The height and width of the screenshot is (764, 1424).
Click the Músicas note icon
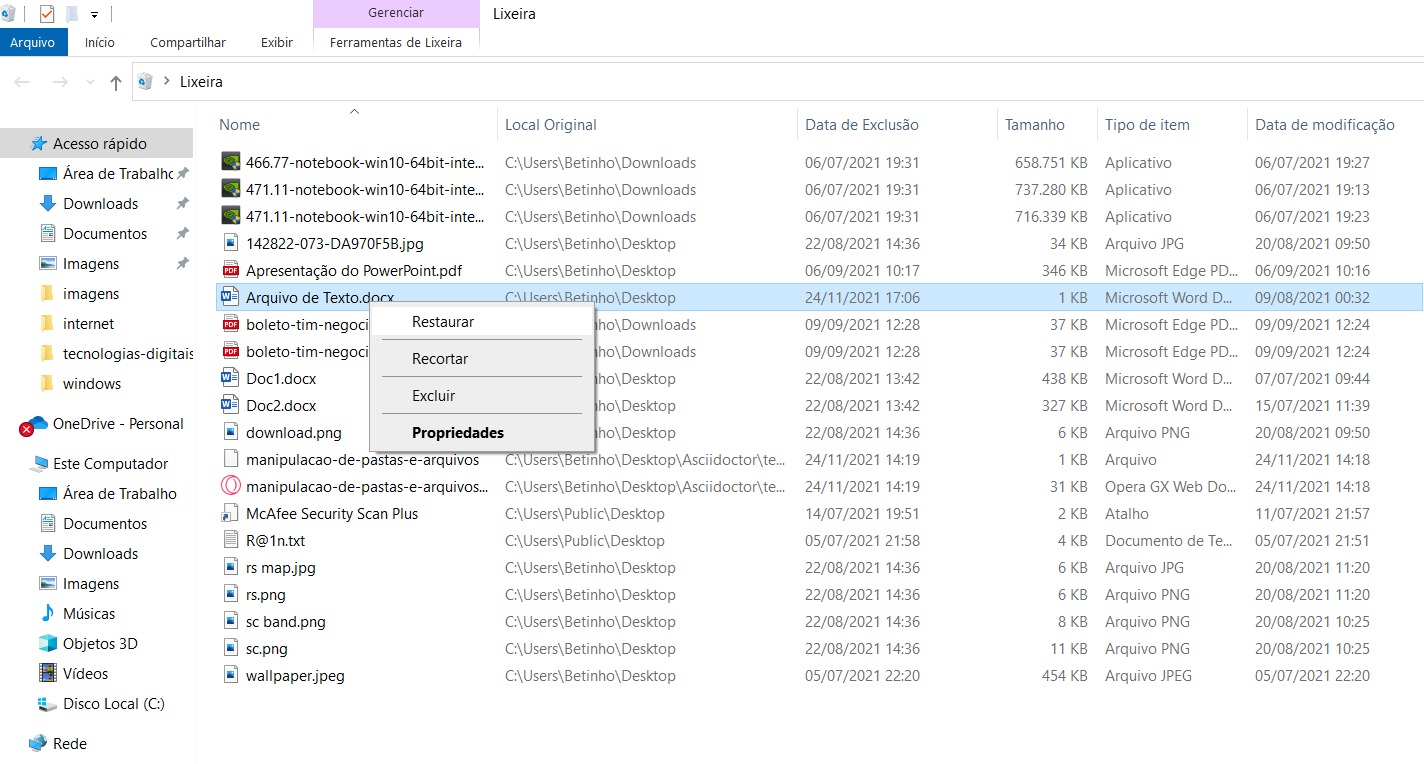point(47,614)
